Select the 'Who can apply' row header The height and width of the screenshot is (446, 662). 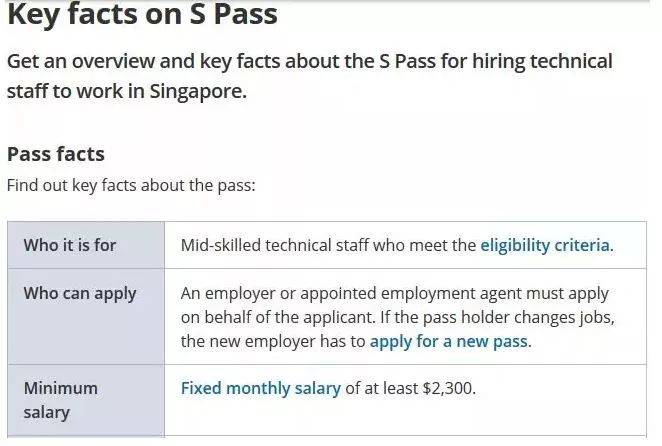pyautogui.click(x=80, y=294)
